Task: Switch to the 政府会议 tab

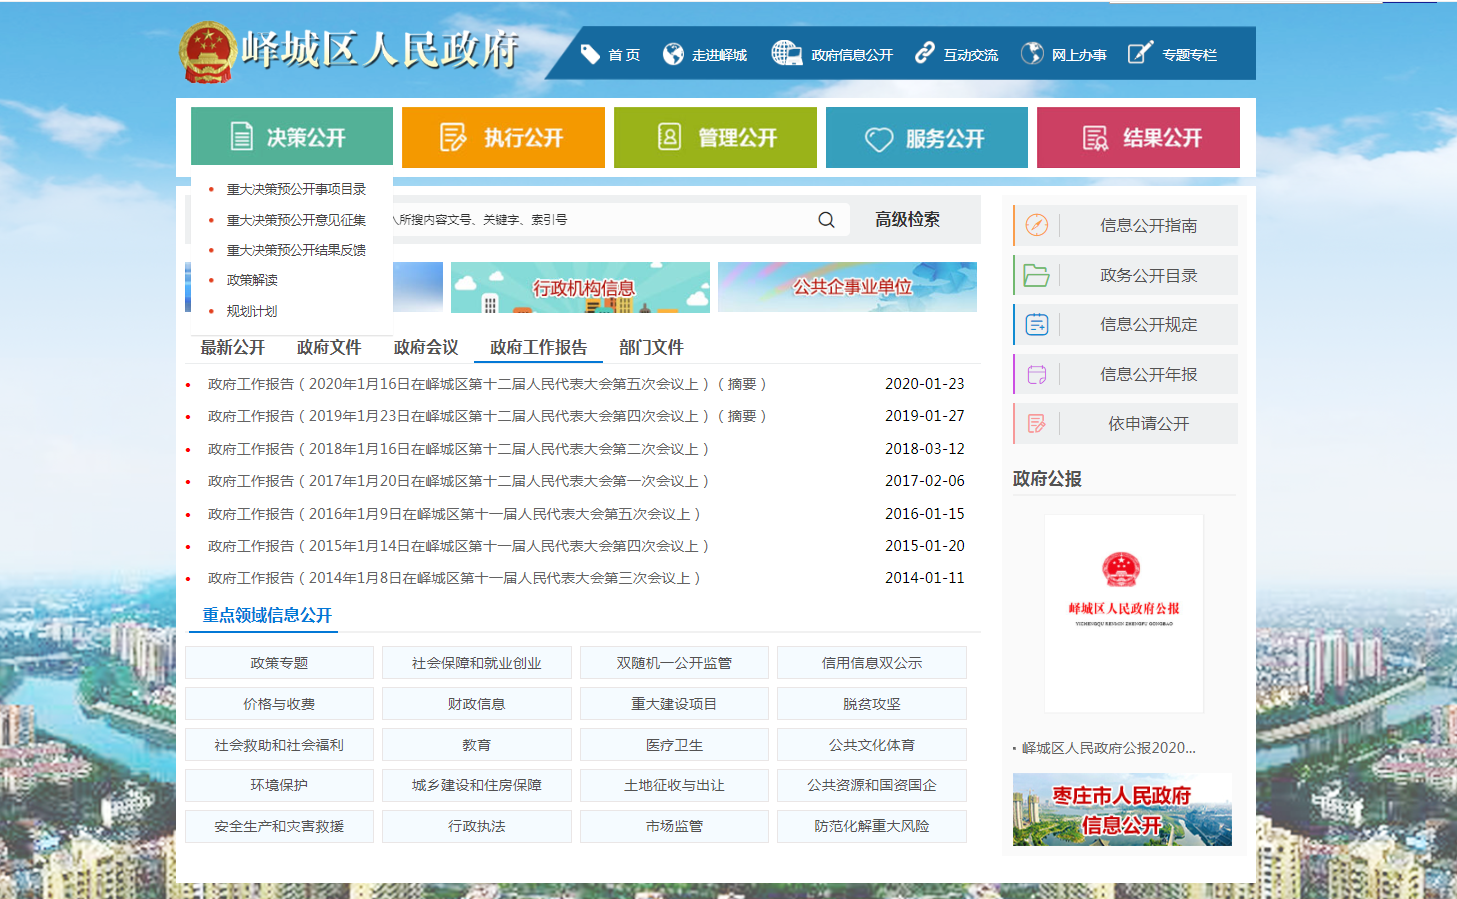Action: pos(426,348)
